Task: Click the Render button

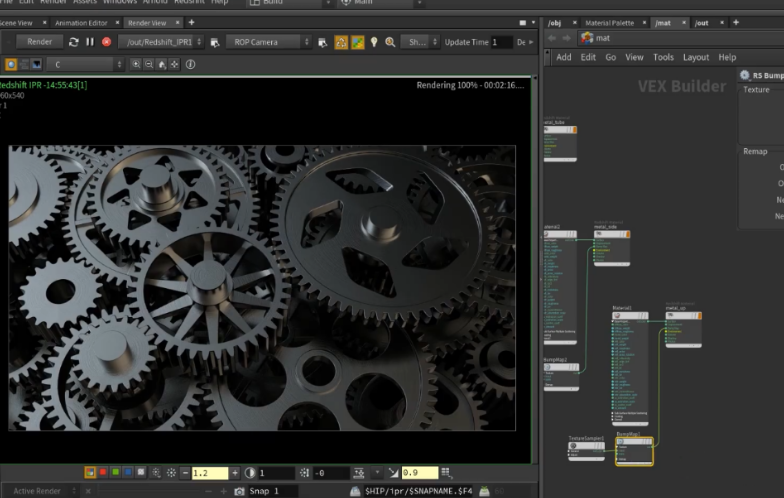Action: click(39, 42)
